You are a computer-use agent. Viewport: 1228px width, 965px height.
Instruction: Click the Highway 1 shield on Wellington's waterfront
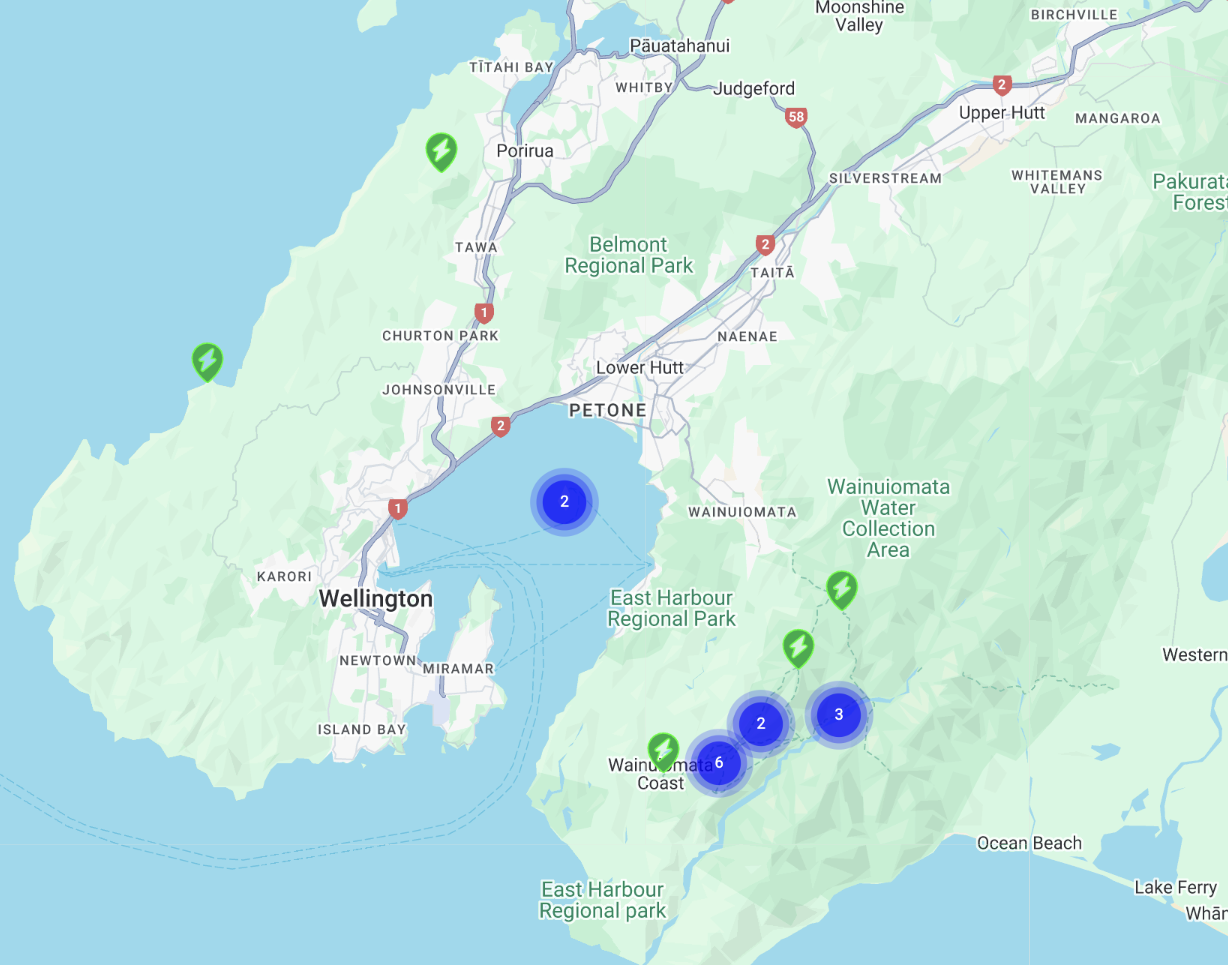tap(398, 509)
